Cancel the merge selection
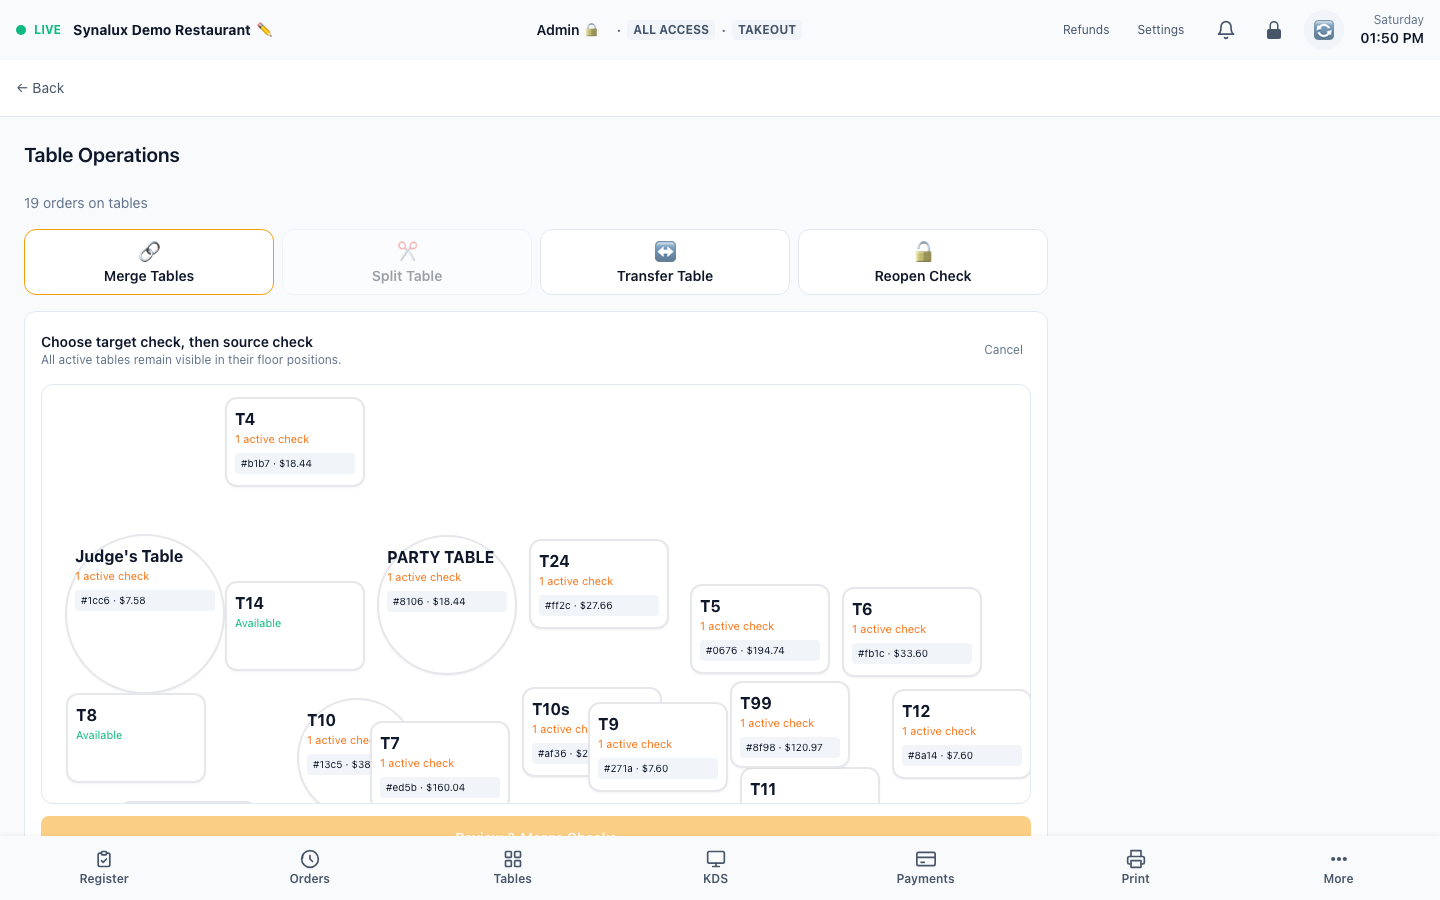 (x=1003, y=350)
